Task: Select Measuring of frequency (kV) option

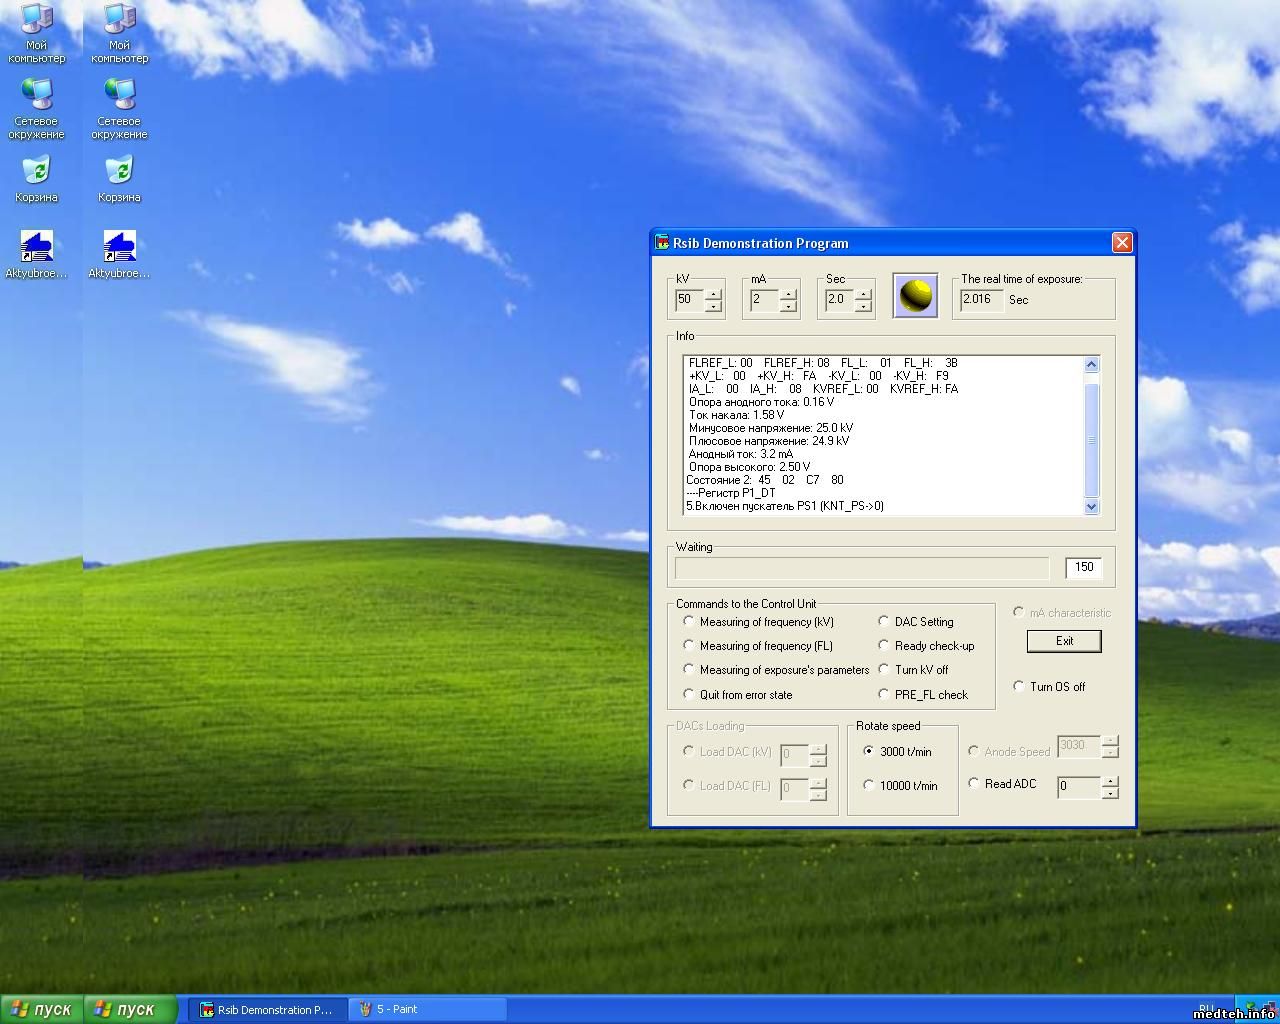Action: point(689,622)
